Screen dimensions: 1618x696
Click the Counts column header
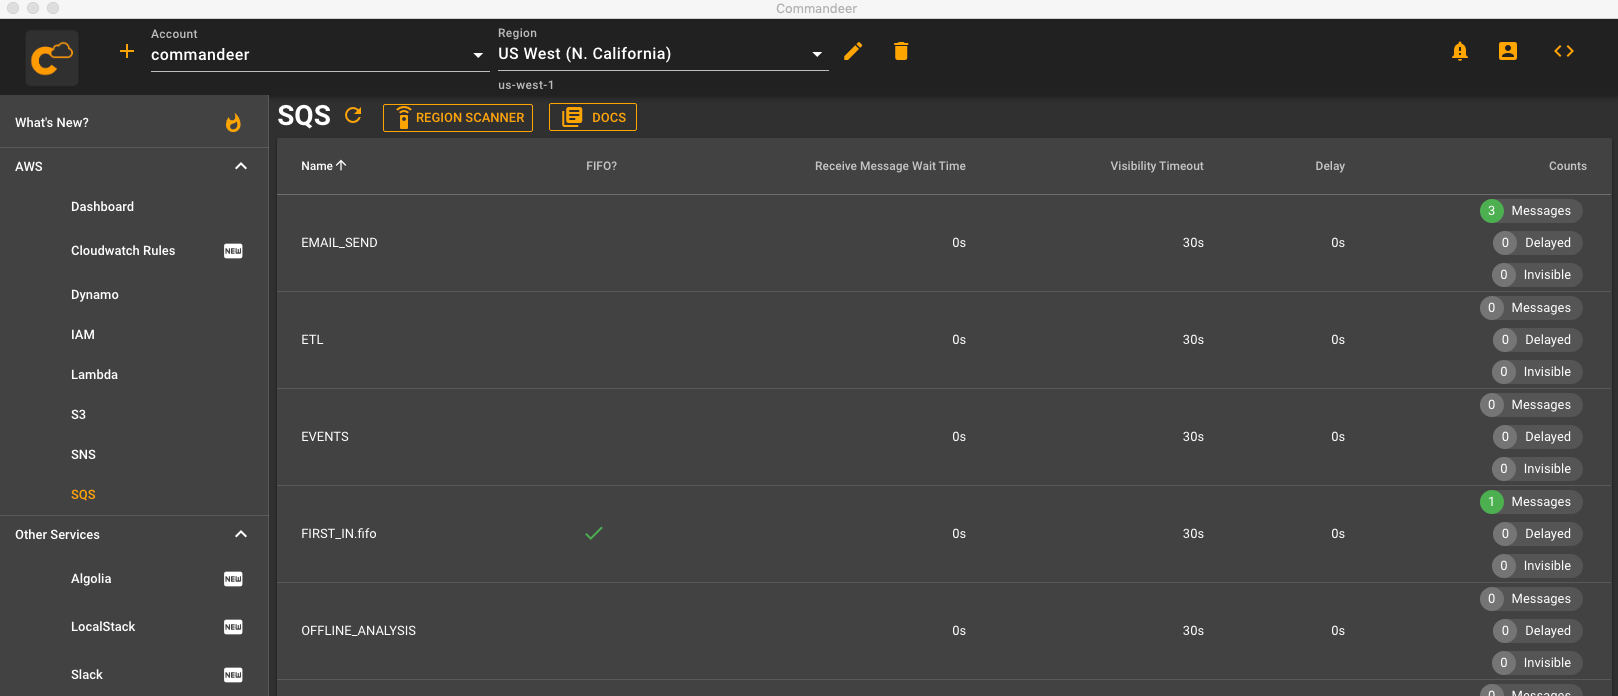point(1568,166)
